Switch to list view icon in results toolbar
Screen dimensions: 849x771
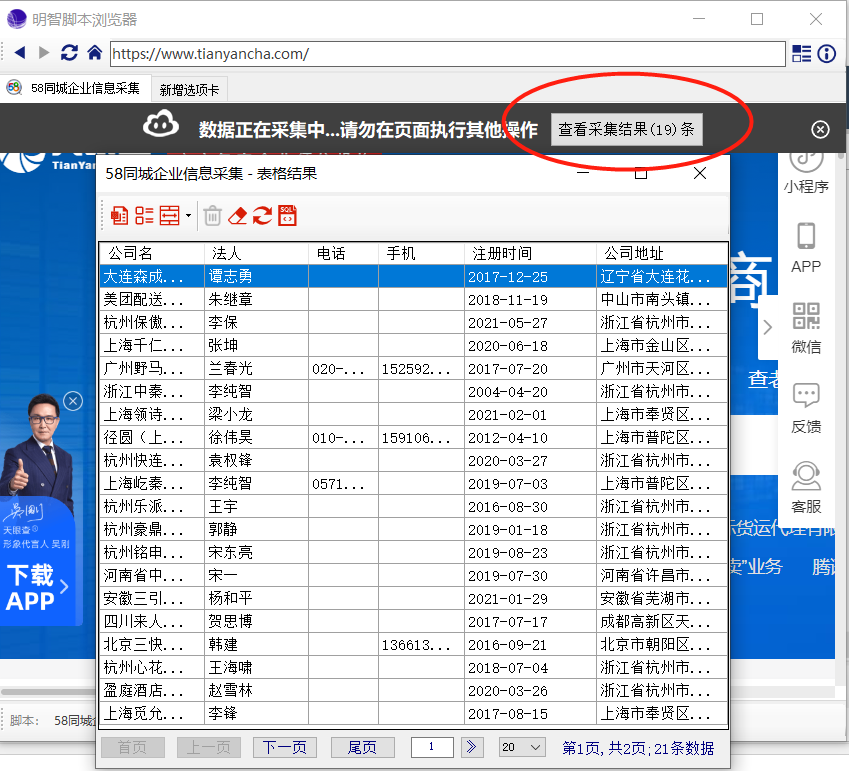(144, 215)
